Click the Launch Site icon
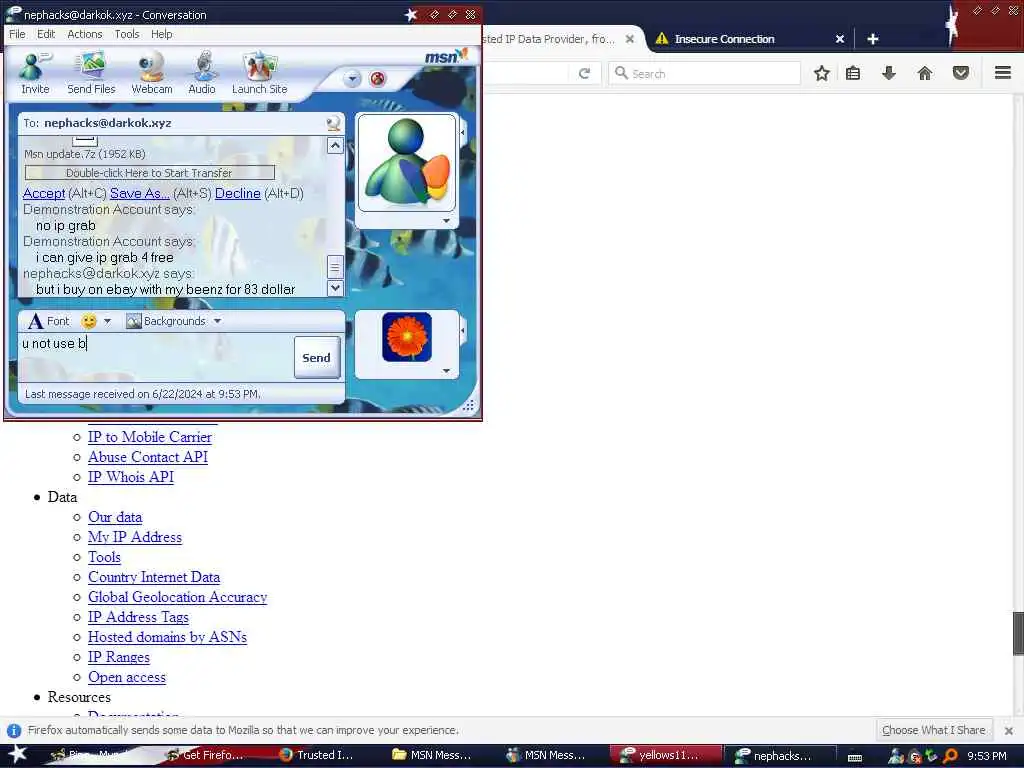The height and width of the screenshot is (768, 1024). [x=259, y=73]
